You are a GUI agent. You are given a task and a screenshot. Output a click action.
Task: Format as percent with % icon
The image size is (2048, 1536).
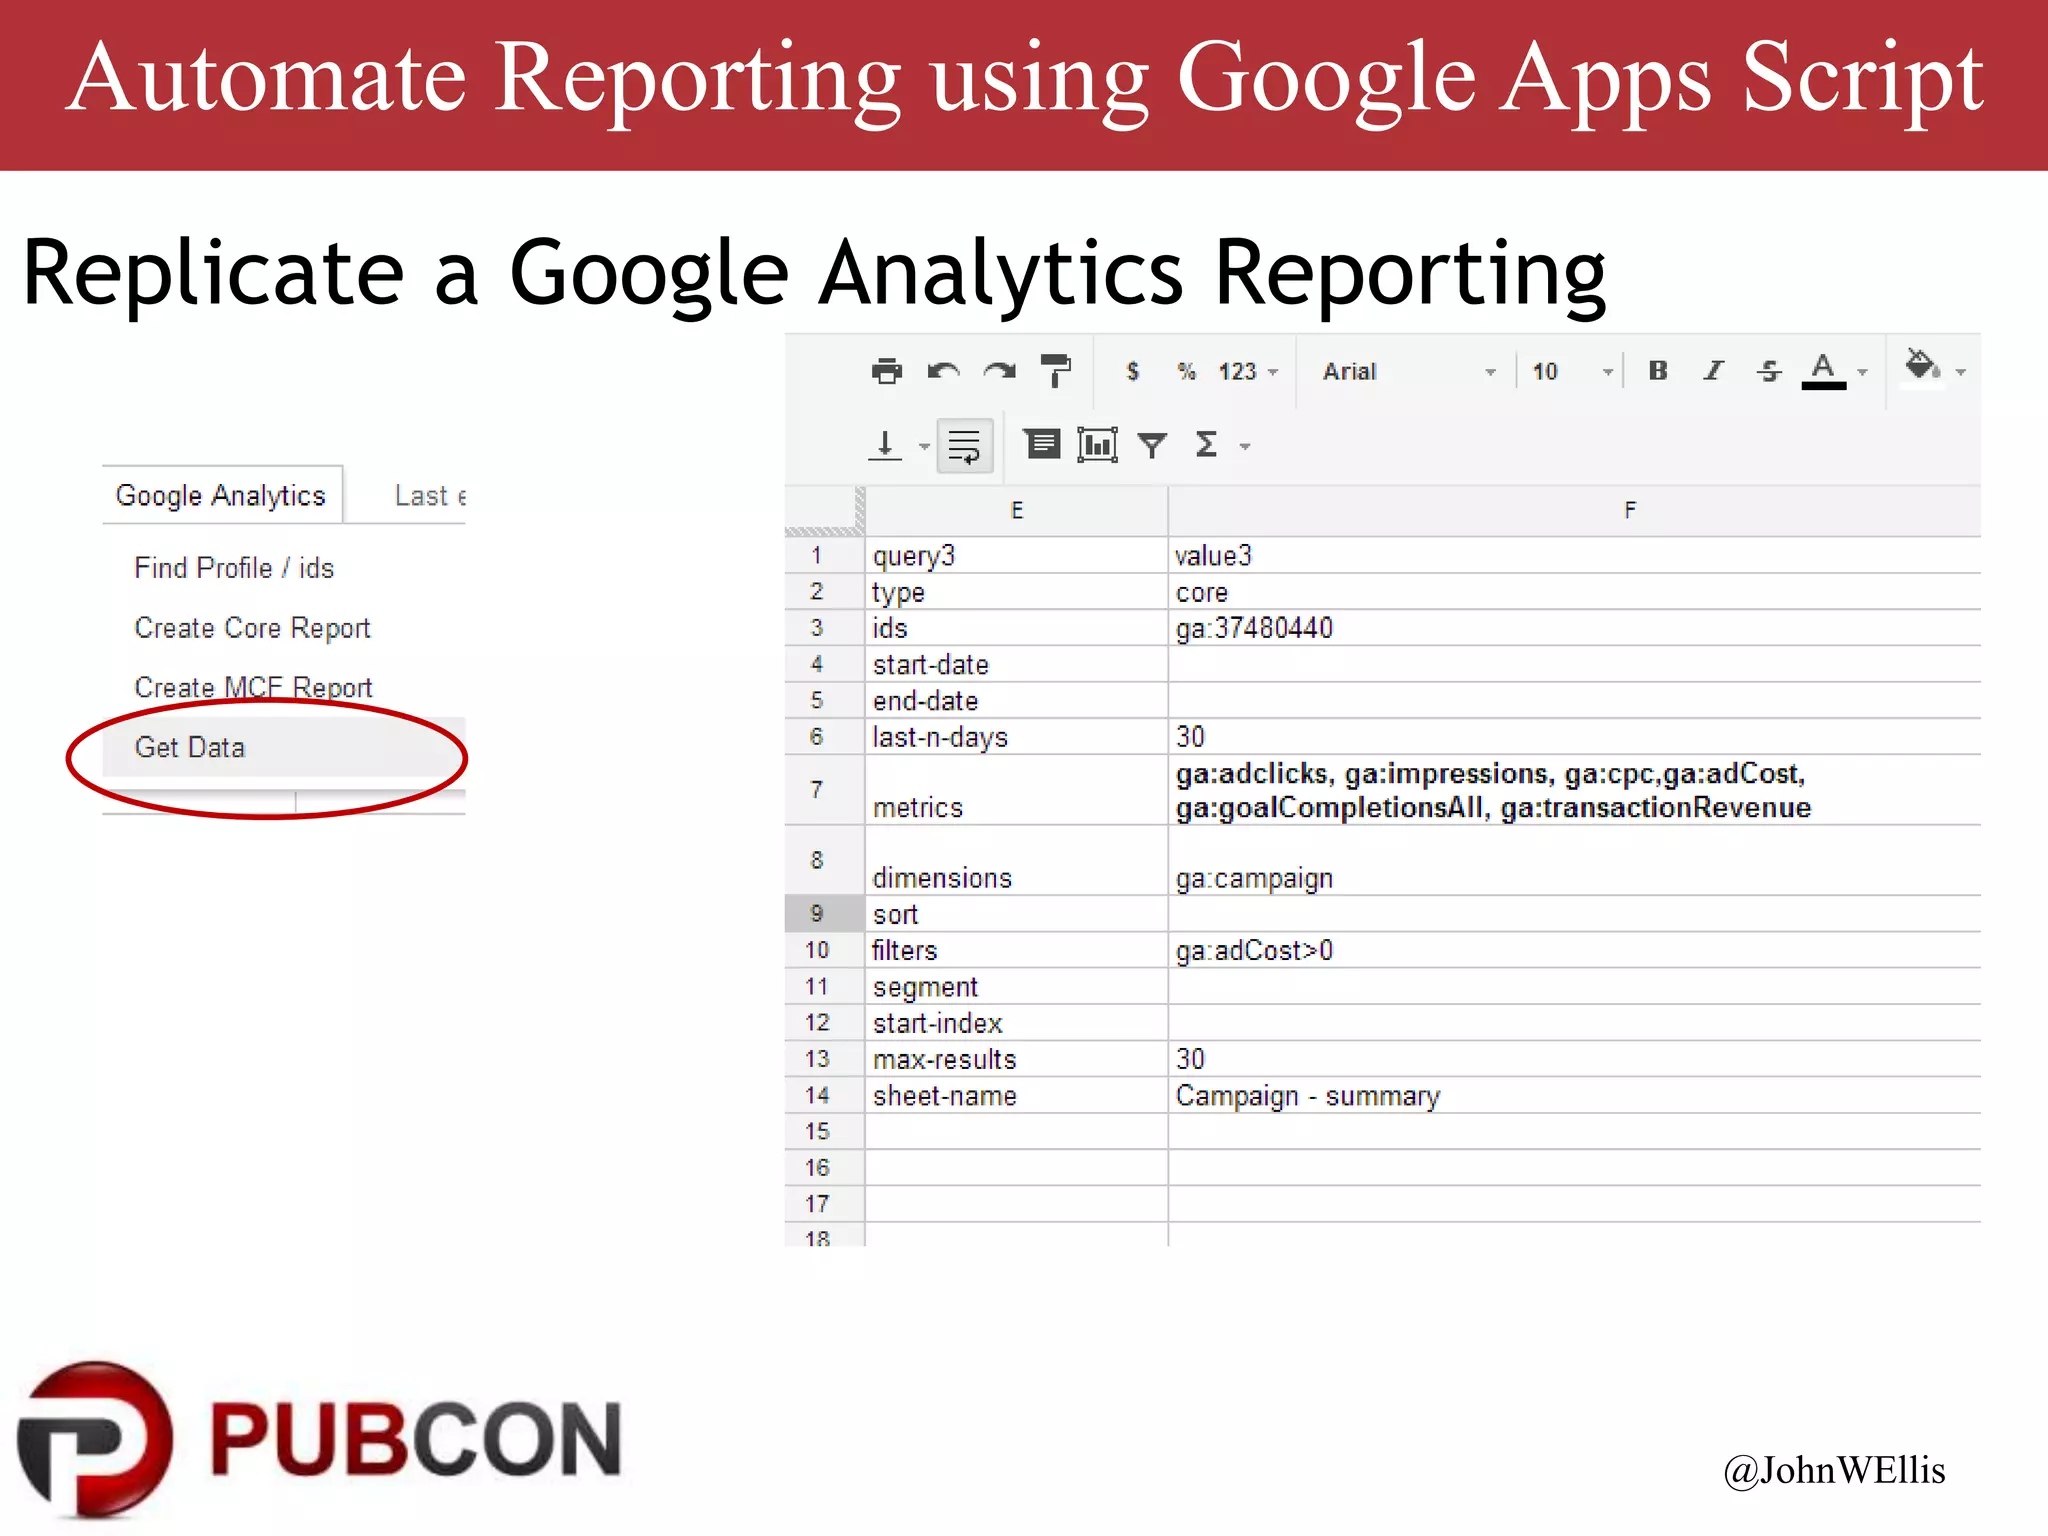tap(1187, 371)
